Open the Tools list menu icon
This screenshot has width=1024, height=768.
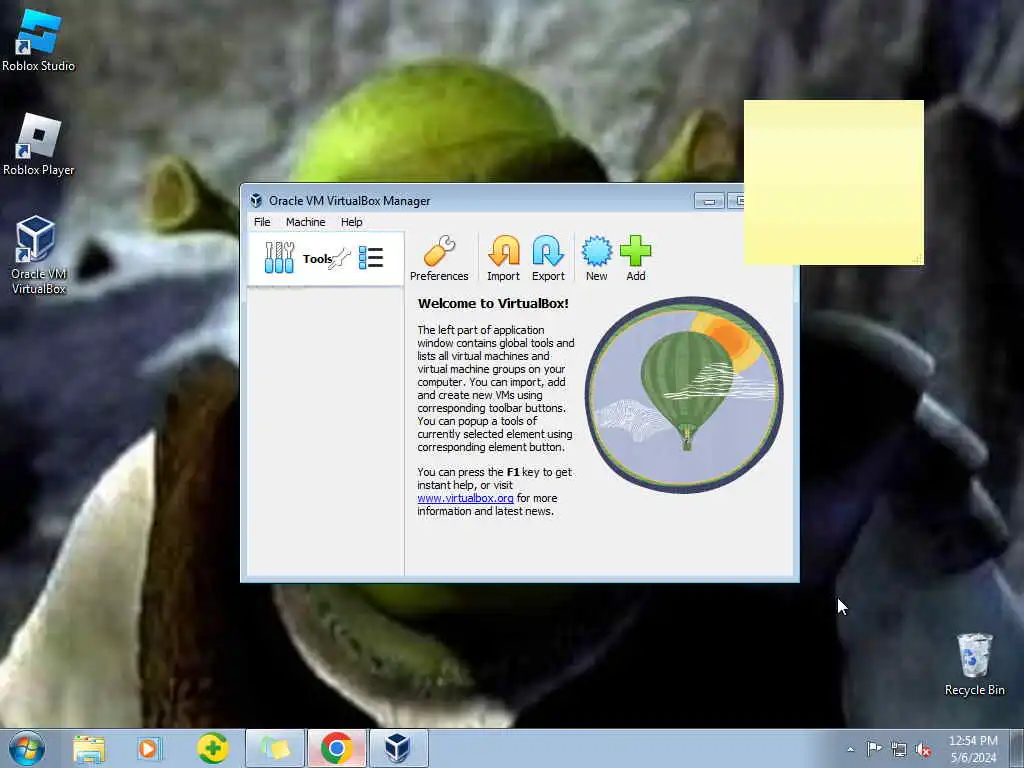[x=371, y=258]
